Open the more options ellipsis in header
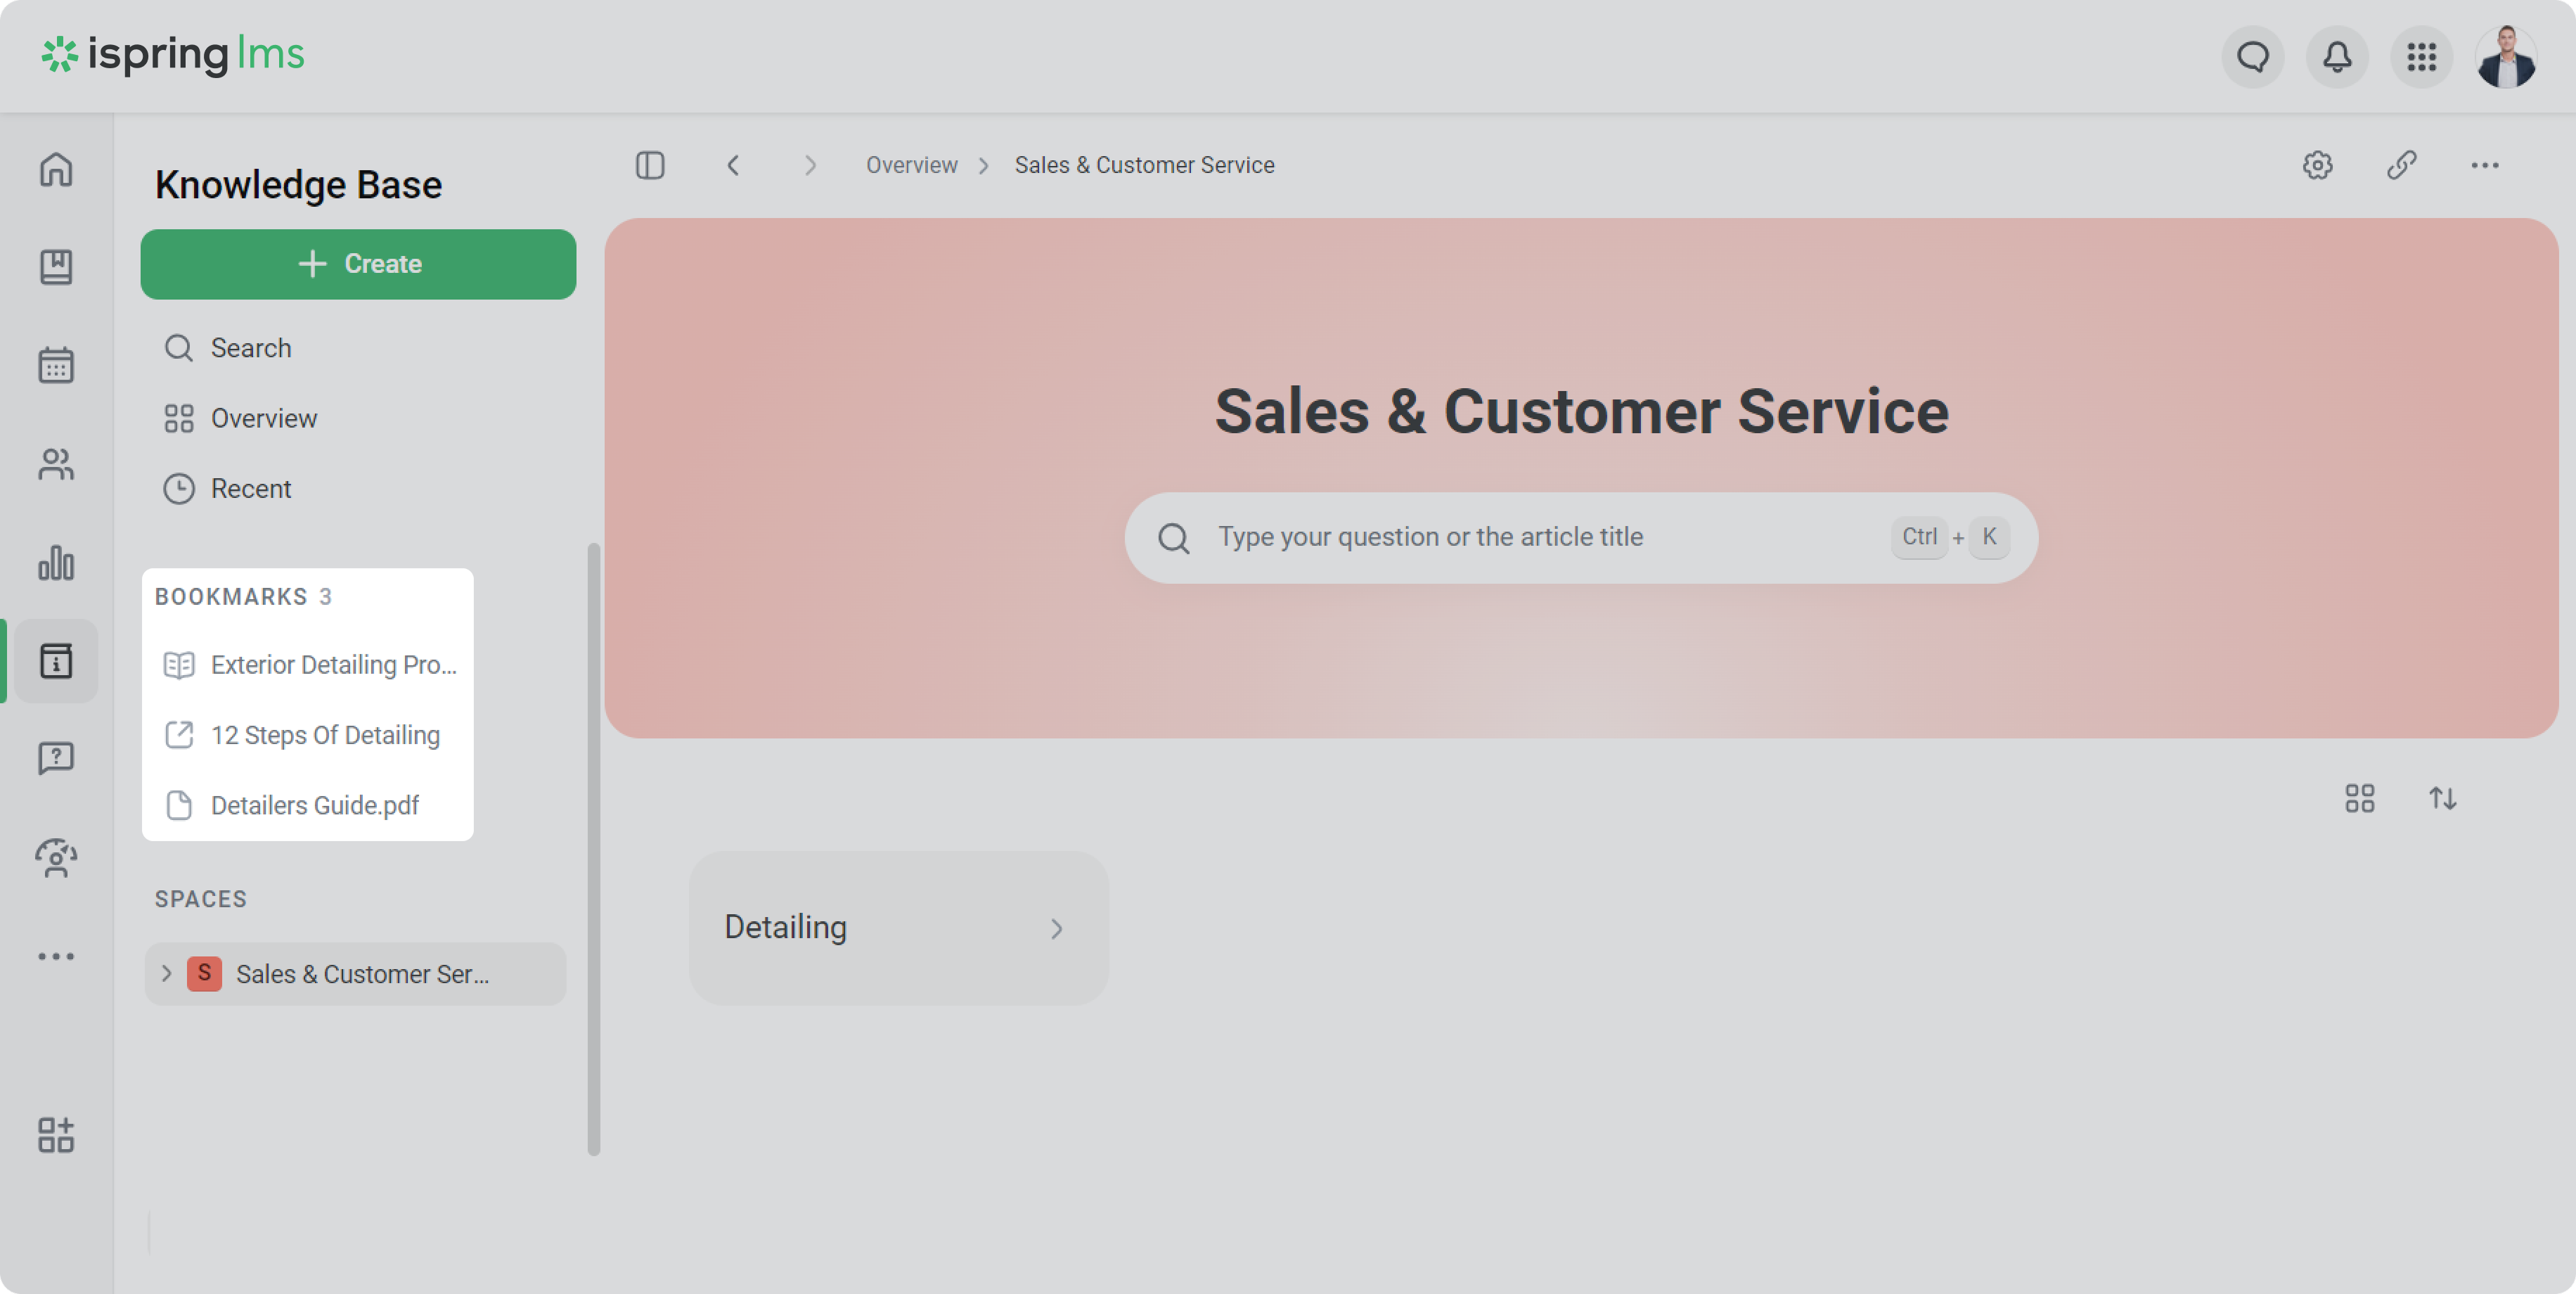Viewport: 2576px width, 1294px height. point(2484,165)
